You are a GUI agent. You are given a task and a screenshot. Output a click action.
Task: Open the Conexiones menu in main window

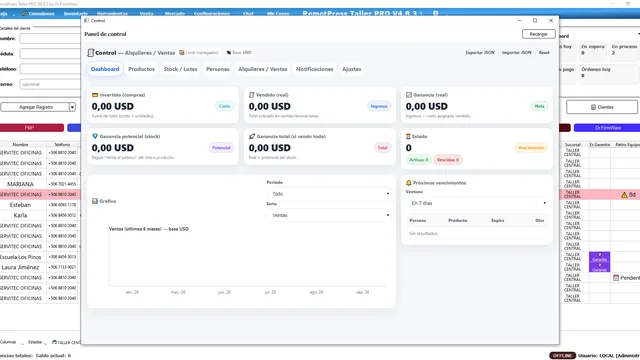click(38, 13)
